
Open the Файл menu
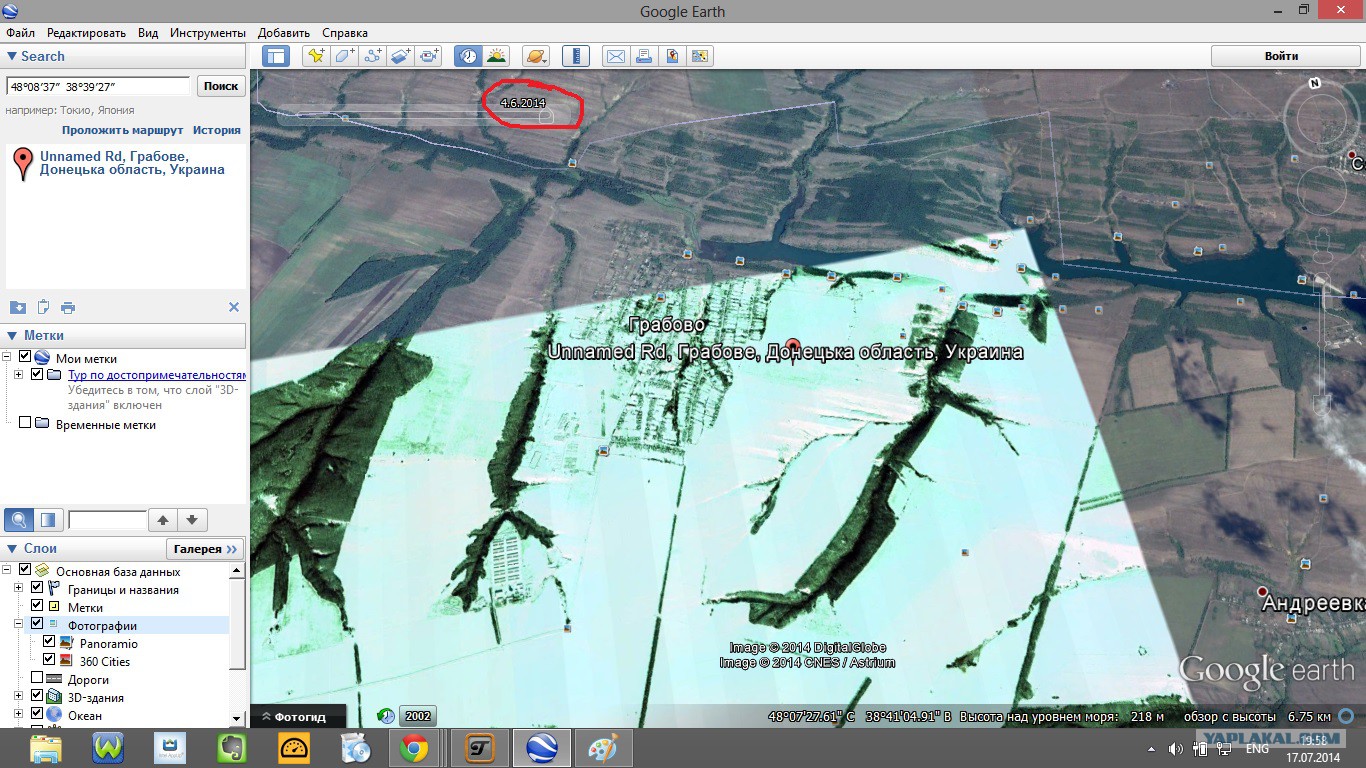point(20,33)
